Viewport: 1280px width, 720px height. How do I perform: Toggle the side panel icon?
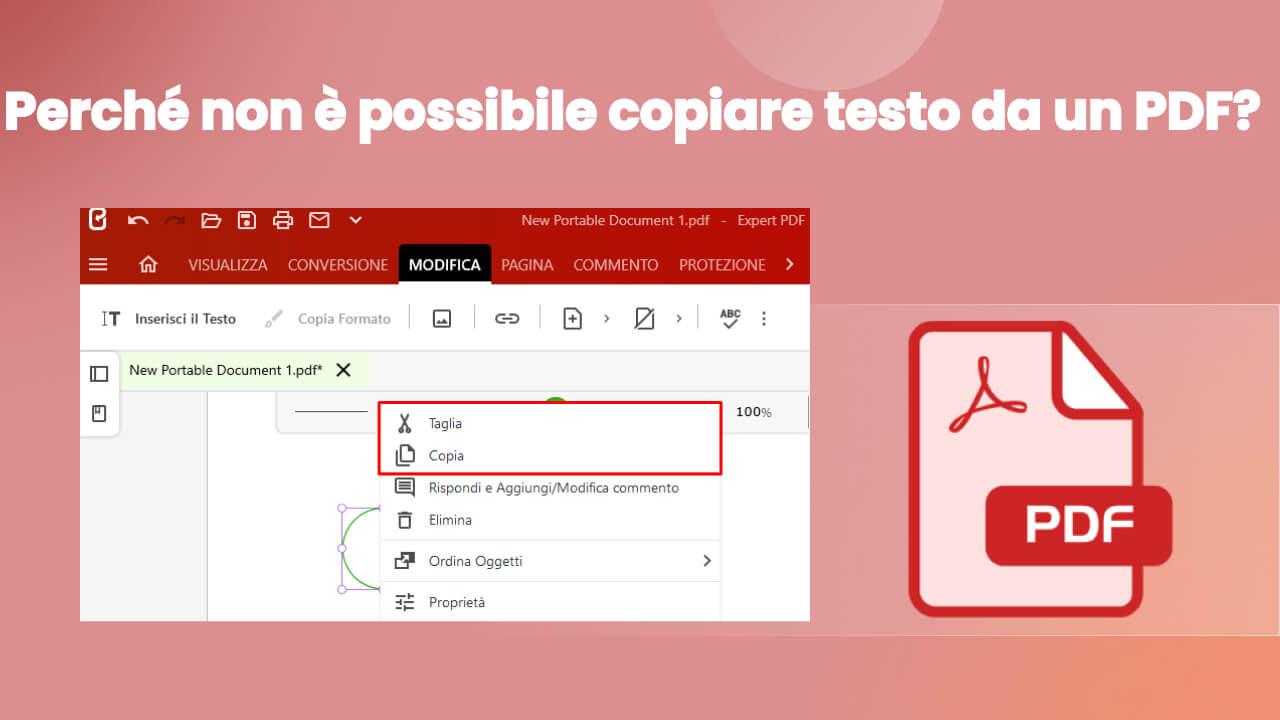coord(99,374)
